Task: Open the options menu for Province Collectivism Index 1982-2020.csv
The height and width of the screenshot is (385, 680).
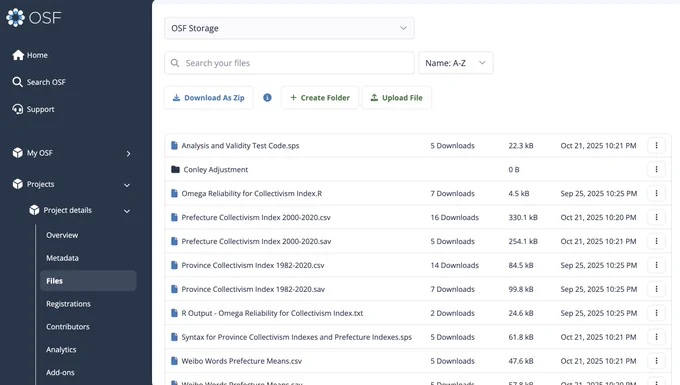Action: click(x=656, y=265)
